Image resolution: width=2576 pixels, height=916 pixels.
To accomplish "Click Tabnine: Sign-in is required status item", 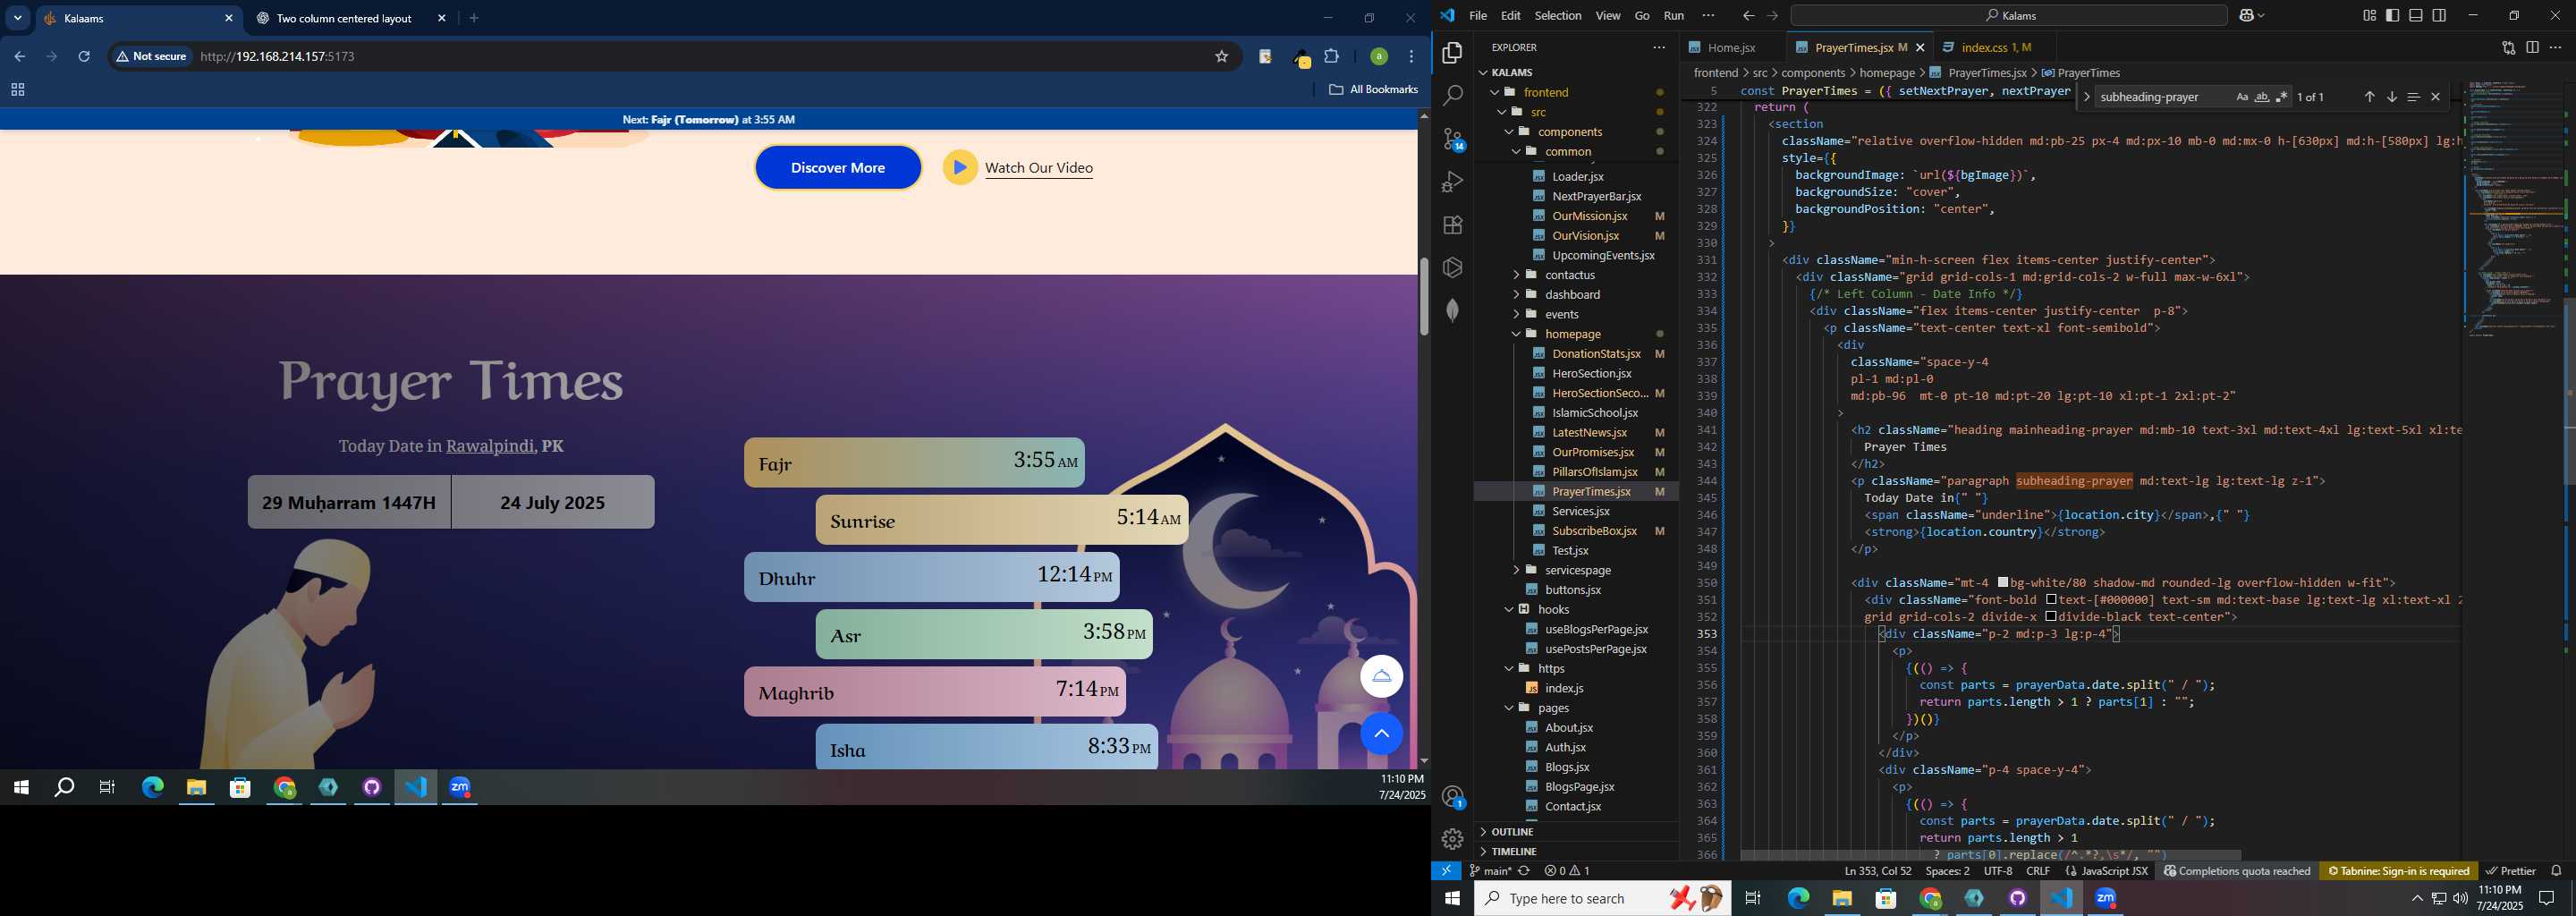I will point(2399,871).
